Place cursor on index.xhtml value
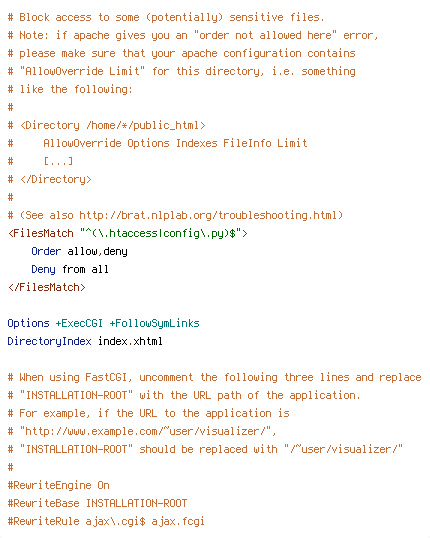 pyautogui.click(x=130, y=341)
